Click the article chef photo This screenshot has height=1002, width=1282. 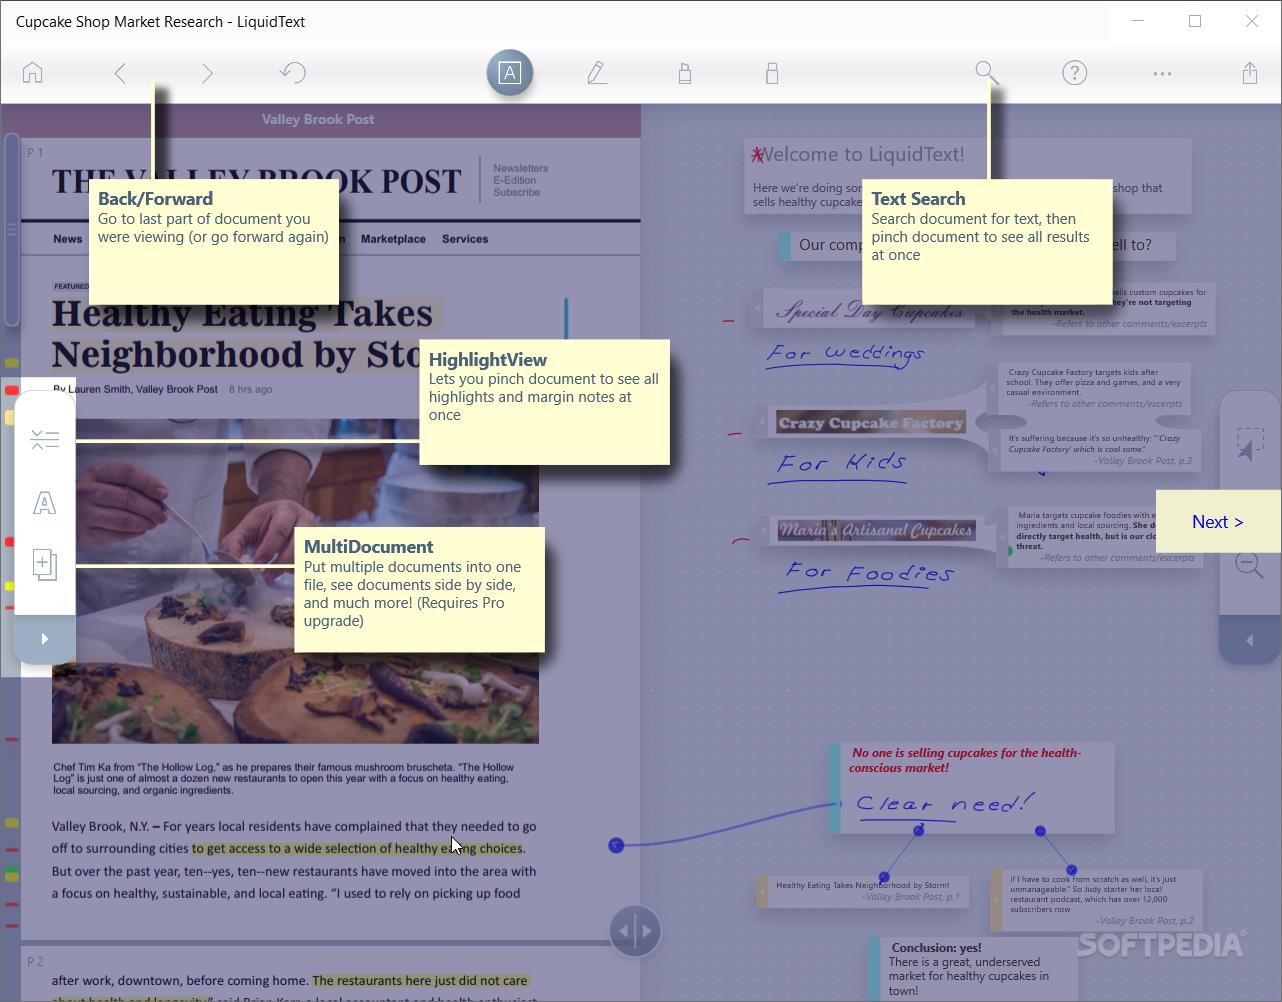click(295, 581)
